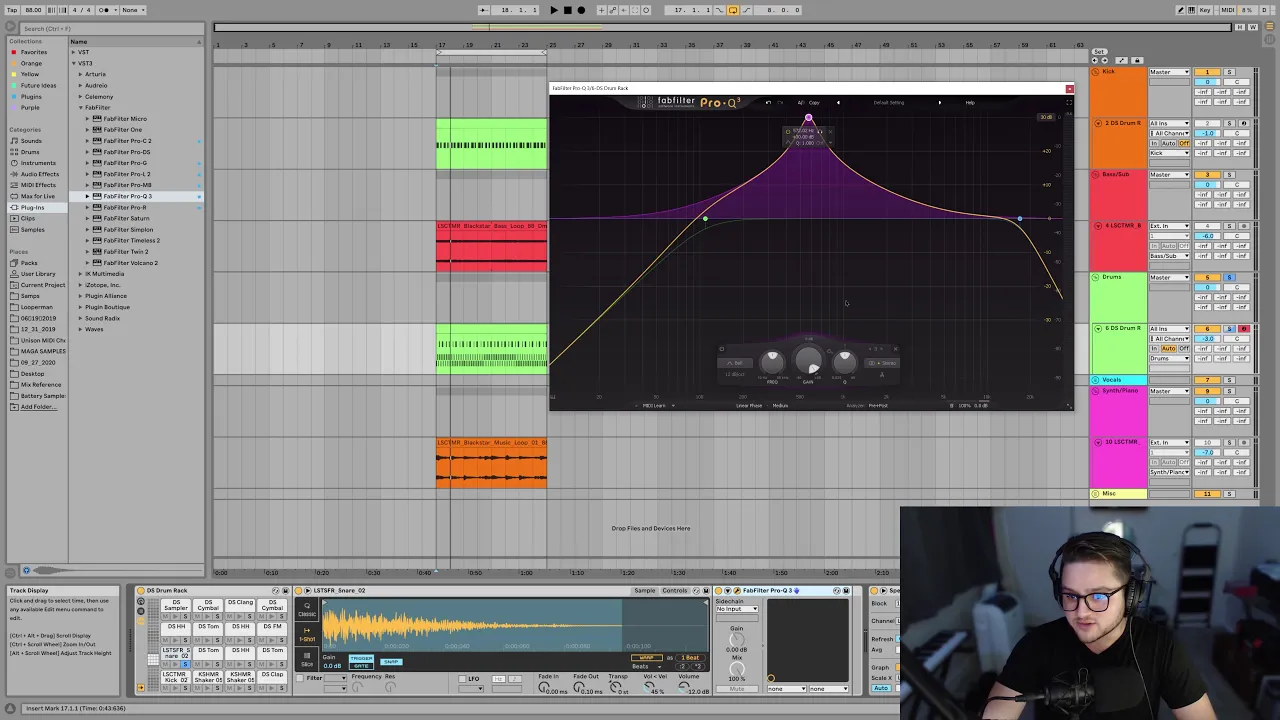
Task: Expand the Arturia vendor folder
Action: coord(82,74)
